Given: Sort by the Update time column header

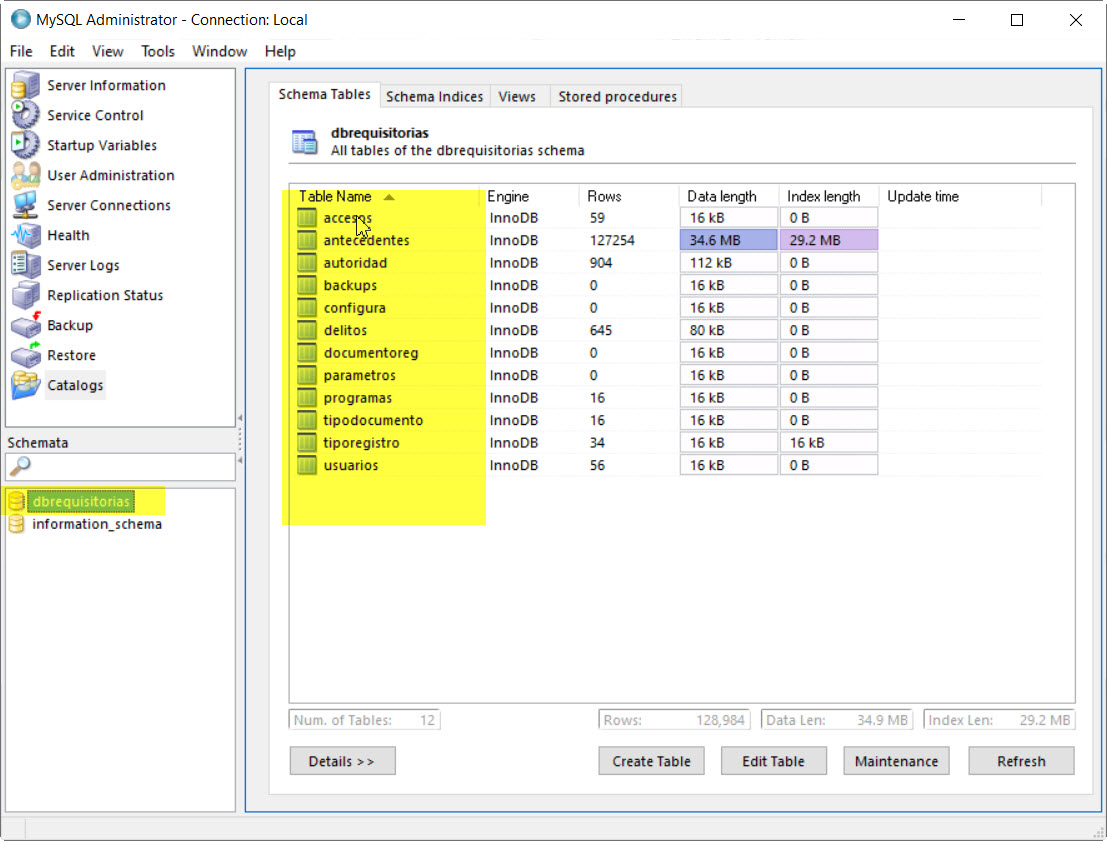Looking at the screenshot, I should pyautogui.click(x=960, y=196).
